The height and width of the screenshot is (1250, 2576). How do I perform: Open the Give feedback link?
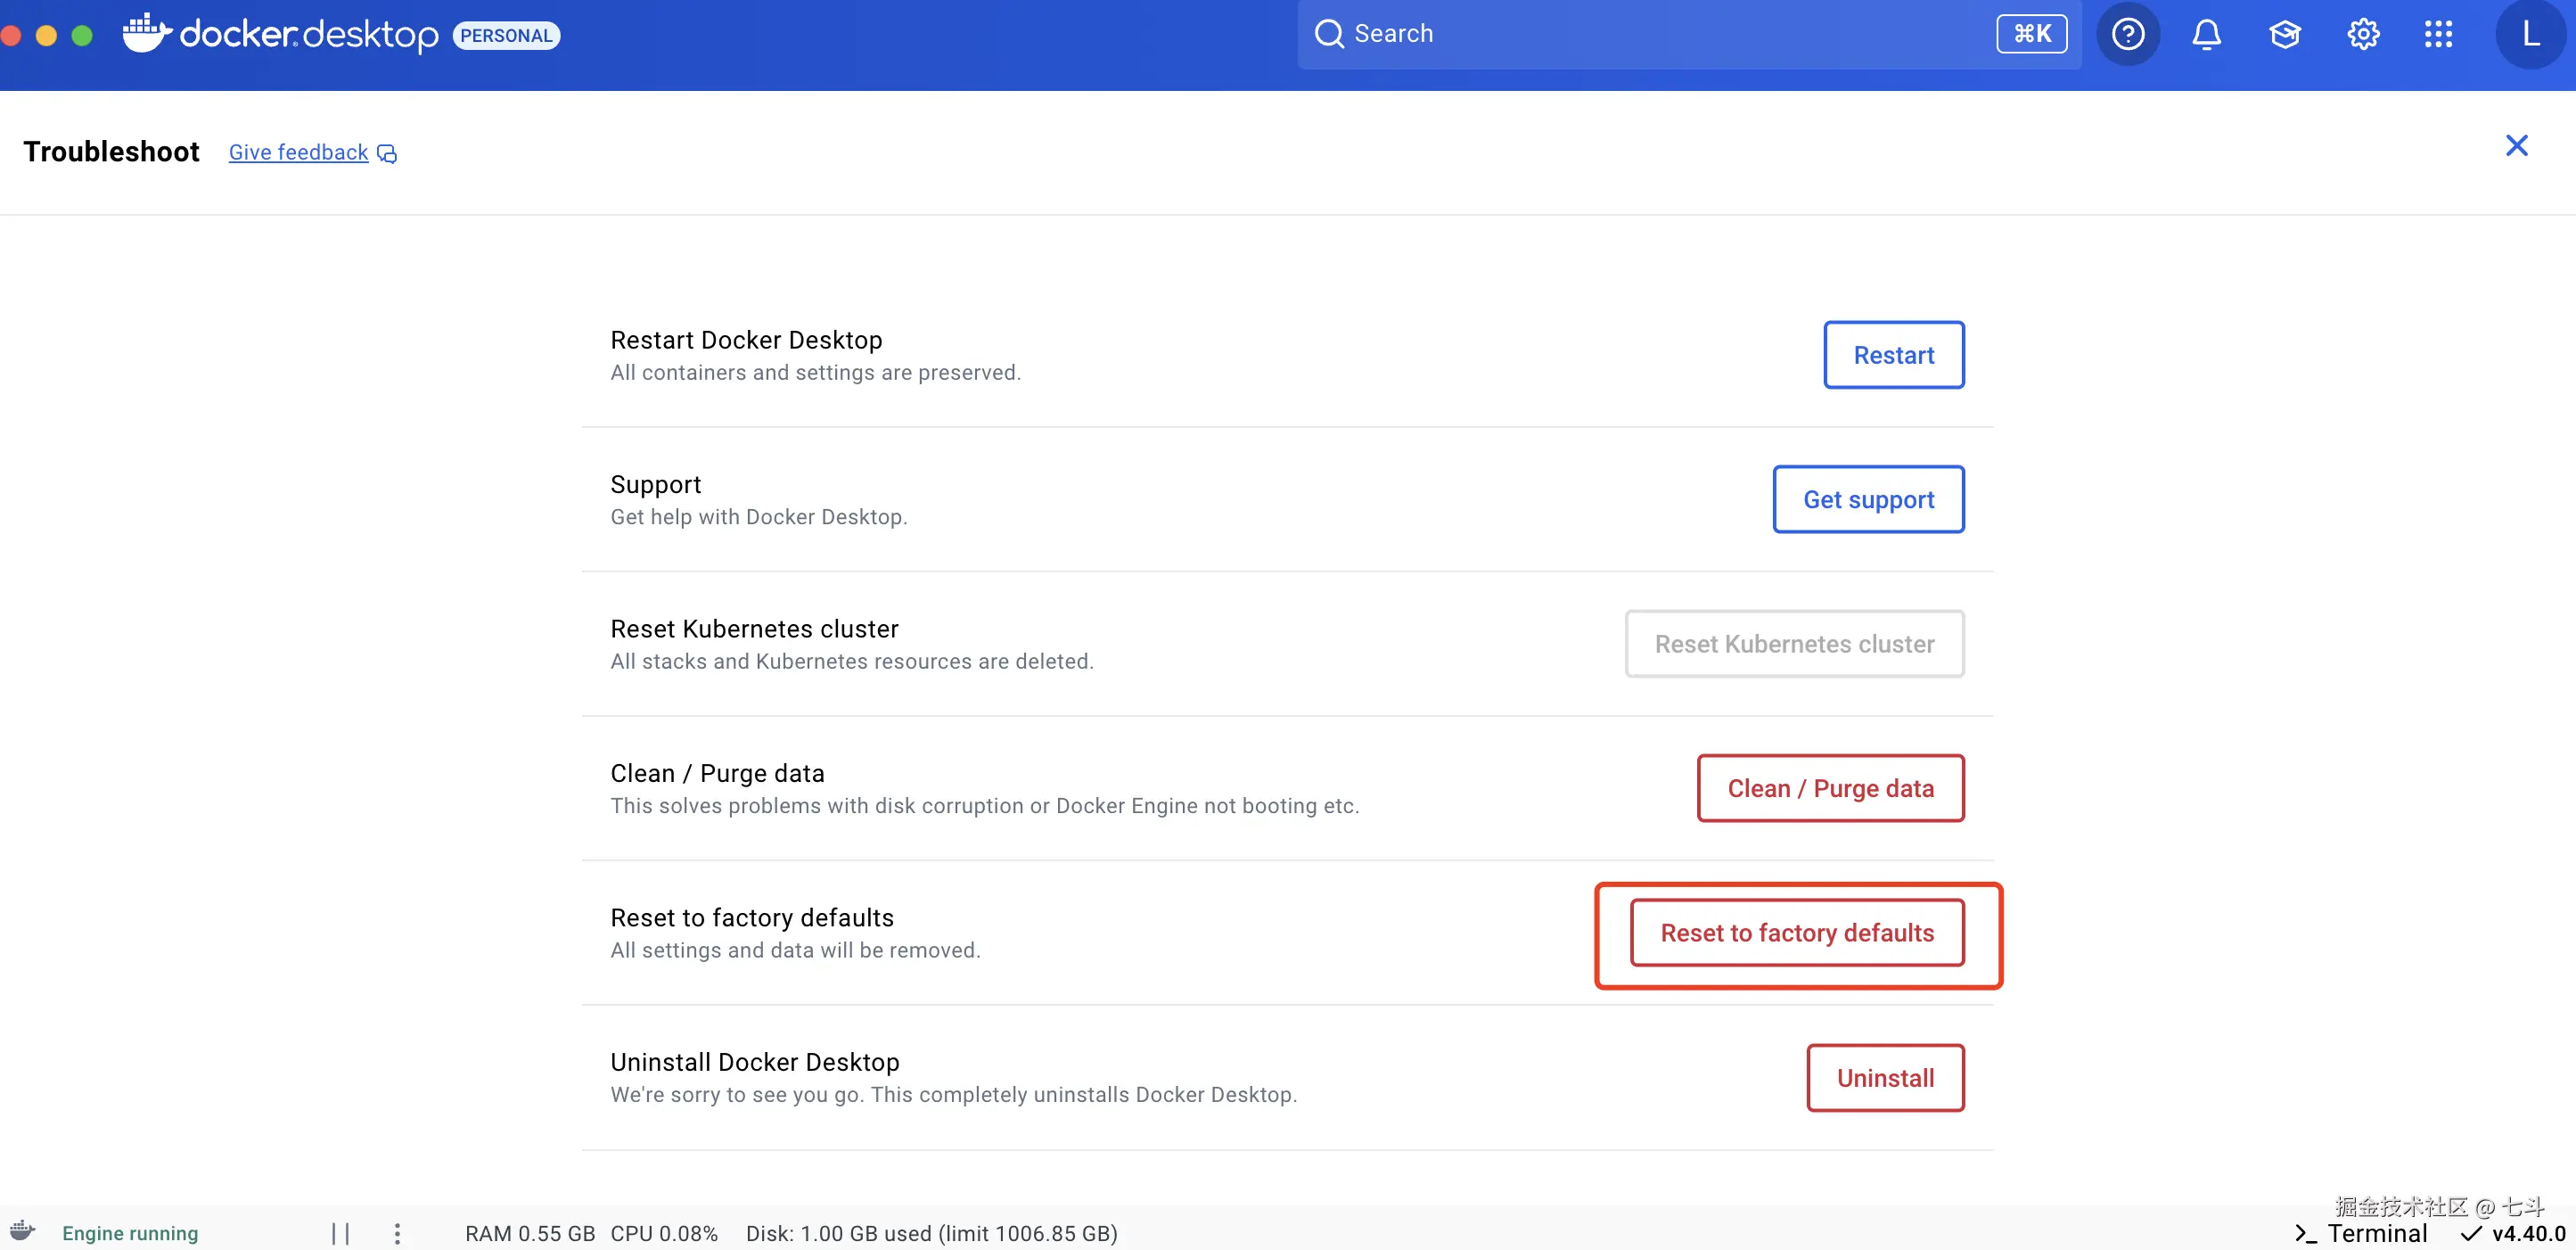tap(298, 152)
